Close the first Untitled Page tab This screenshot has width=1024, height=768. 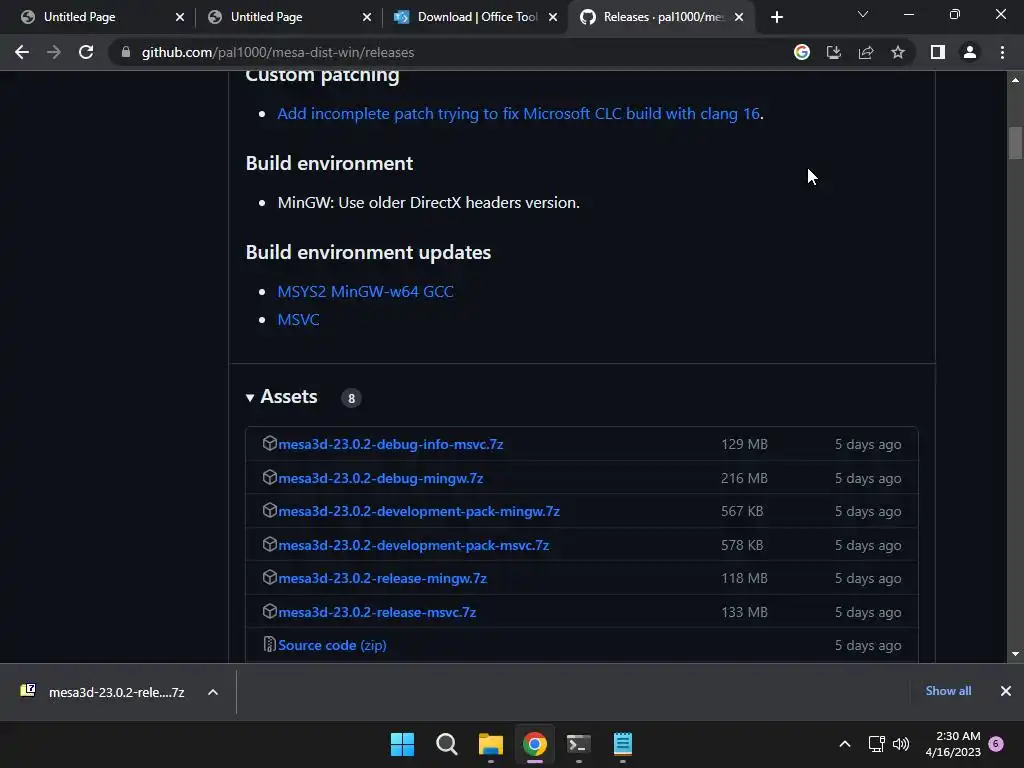pos(180,17)
